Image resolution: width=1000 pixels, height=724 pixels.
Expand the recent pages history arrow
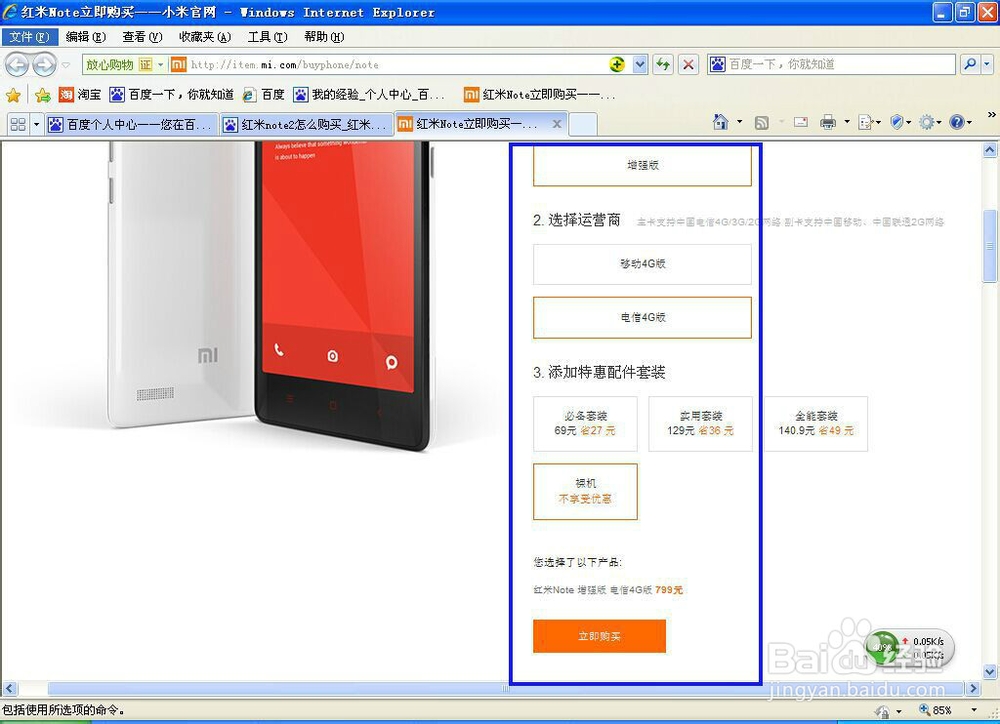(66, 65)
